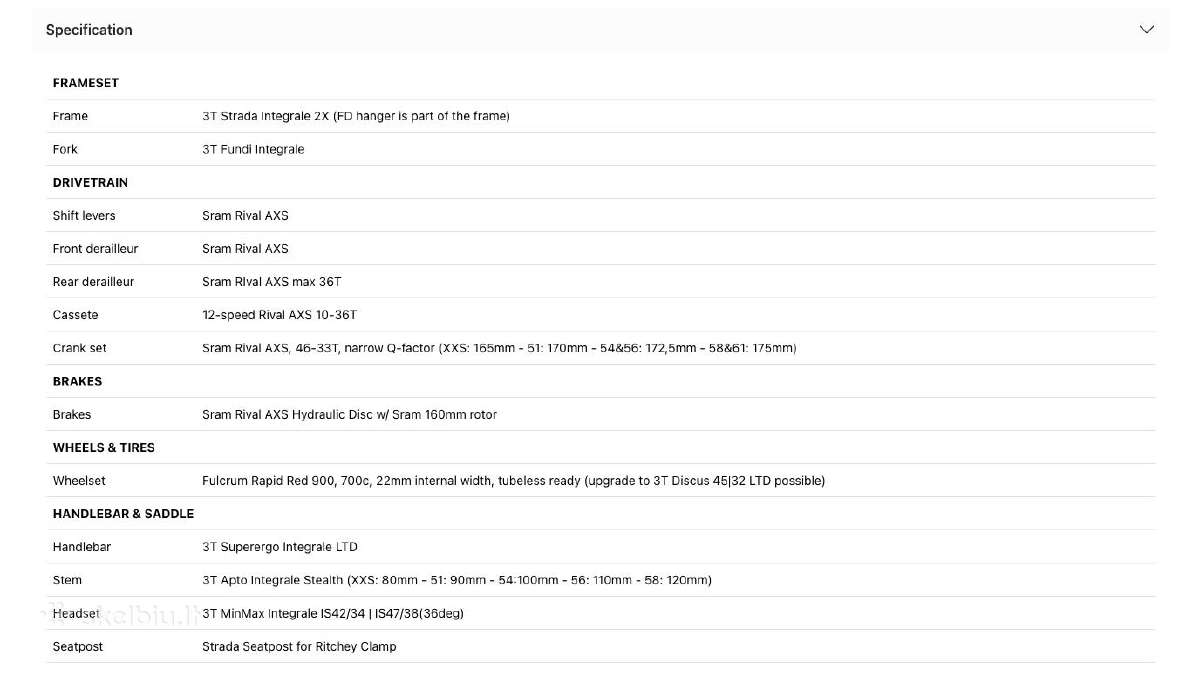Viewport: 1200px width, 683px height.
Task: Select the Brakes row label
Action: pyautogui.click(x=72, y=414)
